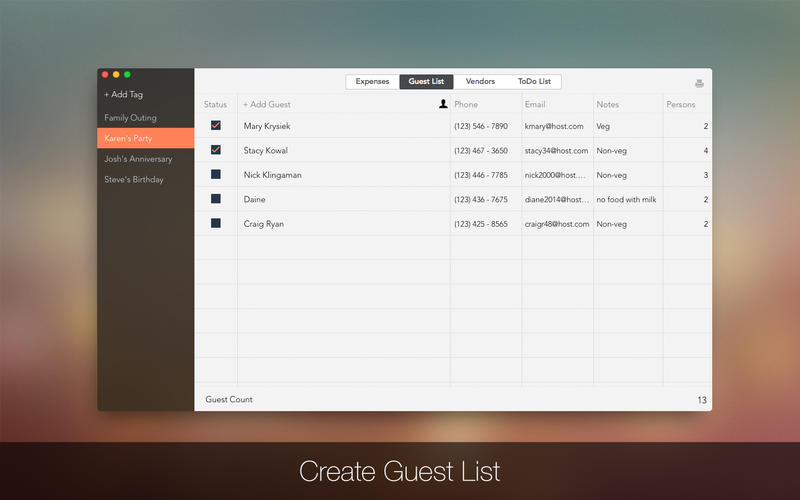Select the Guest List tab

(426, 82)
